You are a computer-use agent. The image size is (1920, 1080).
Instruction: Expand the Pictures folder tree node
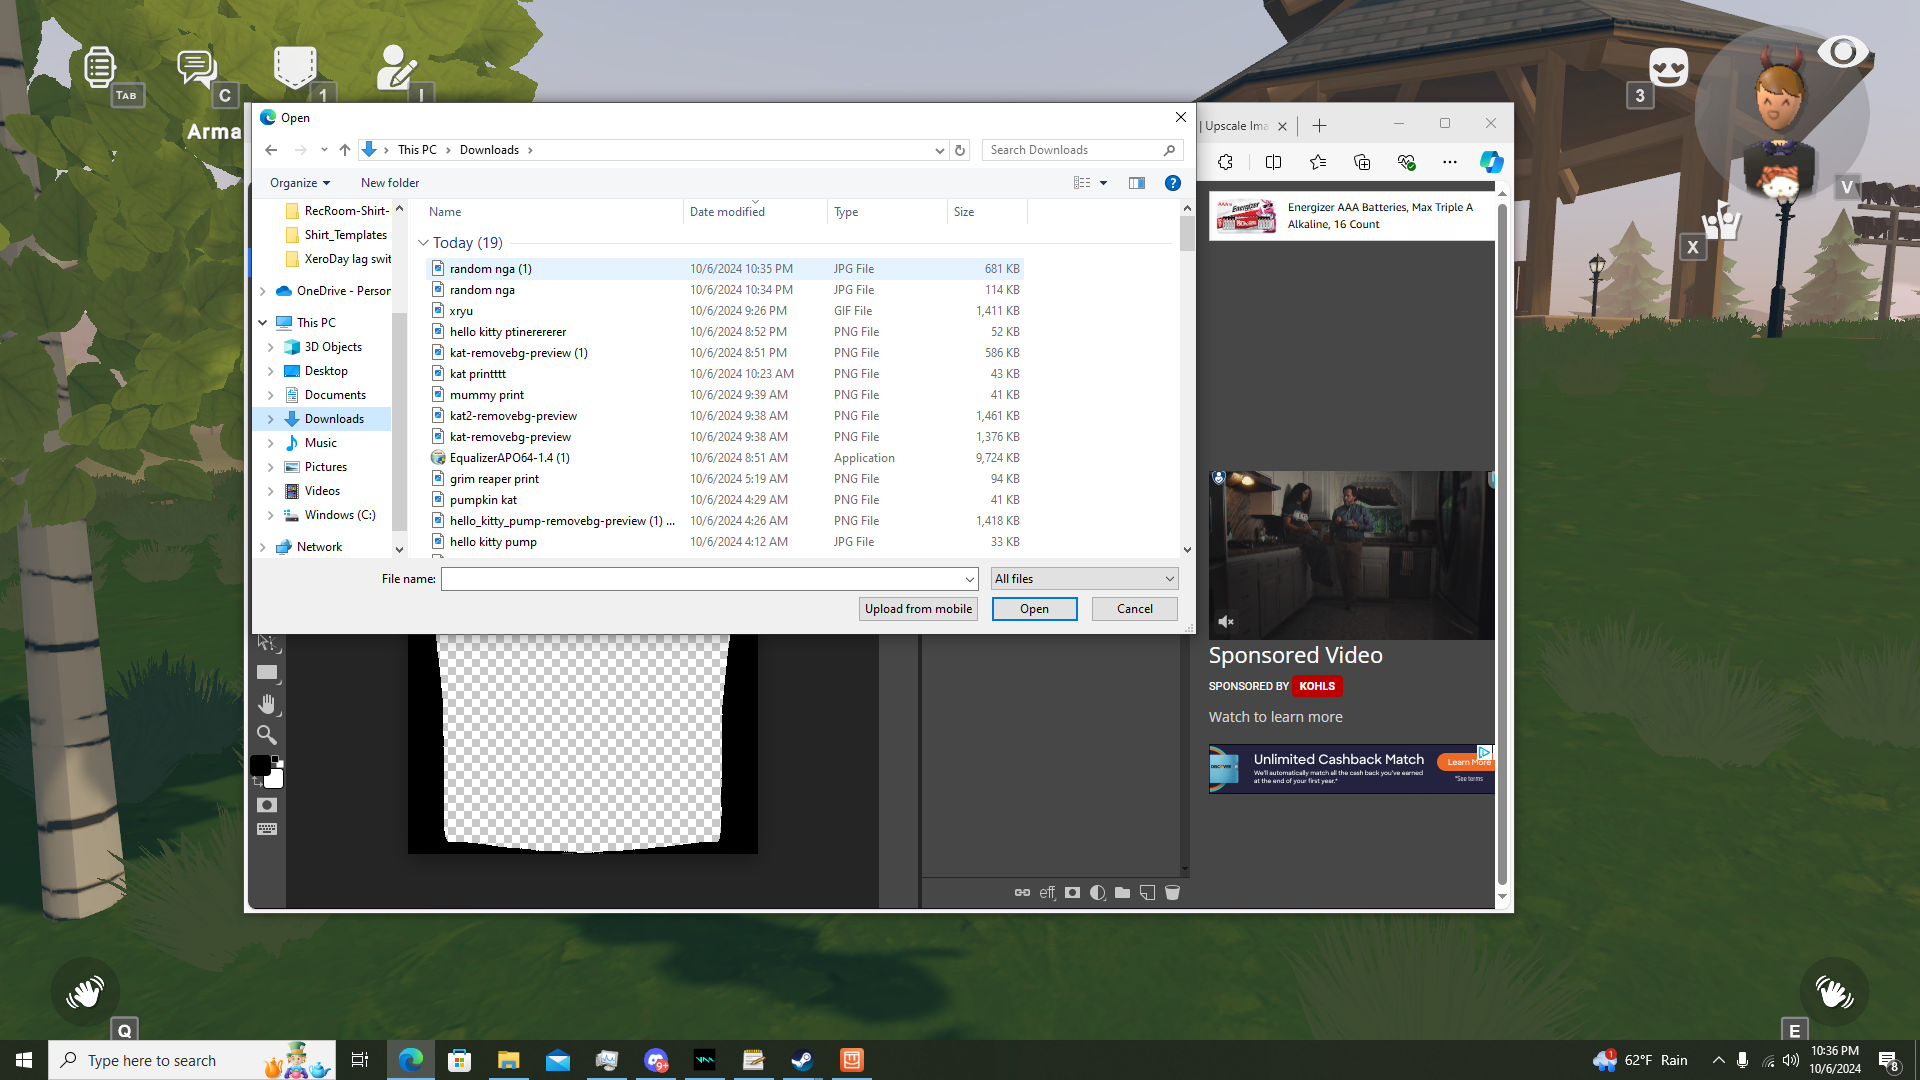271,467
